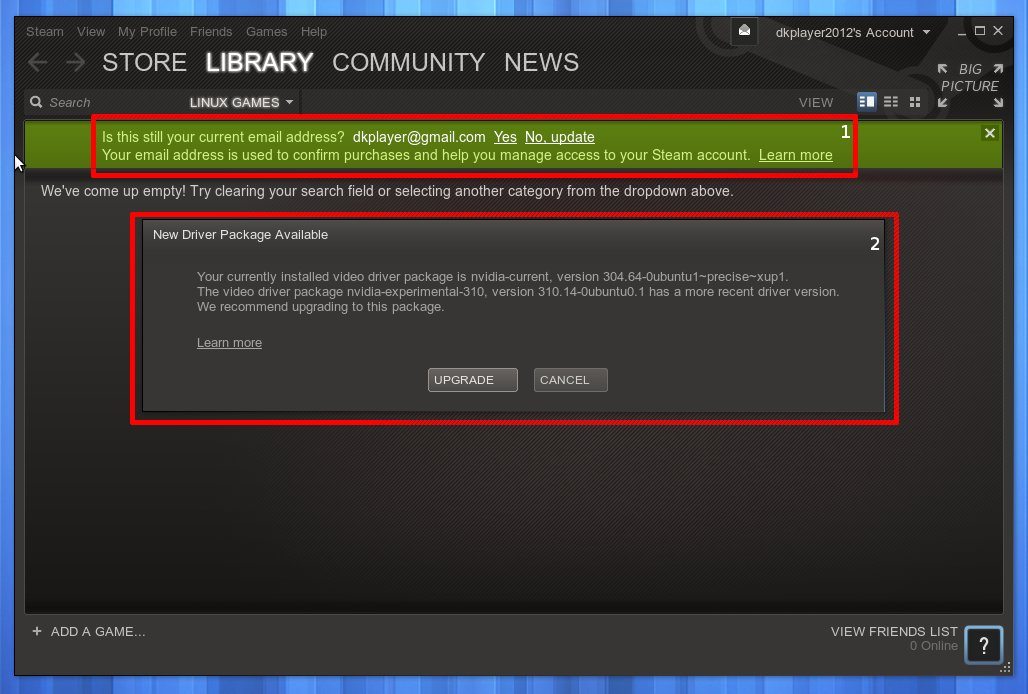Close the Steam window
Screen dimensions: 1028x694
(998, 31)
